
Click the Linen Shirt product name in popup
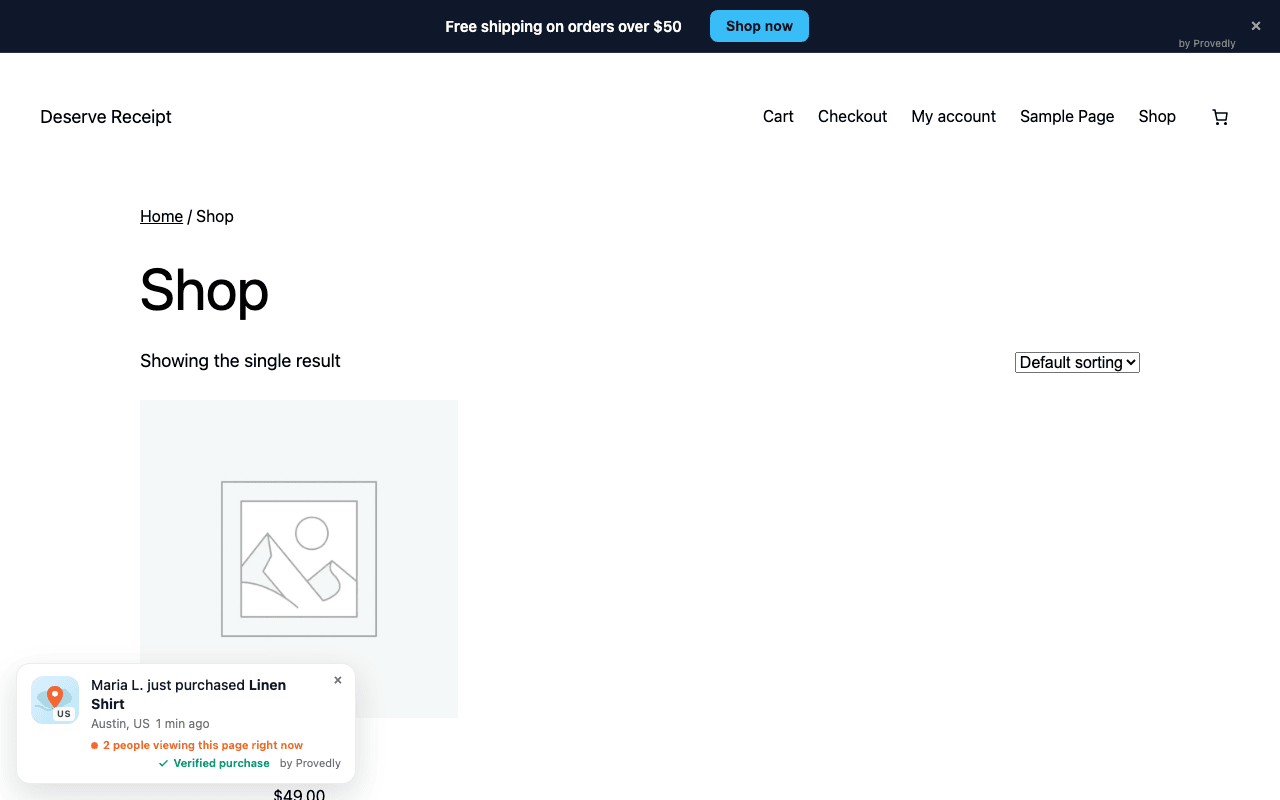(x=189, y=694)
